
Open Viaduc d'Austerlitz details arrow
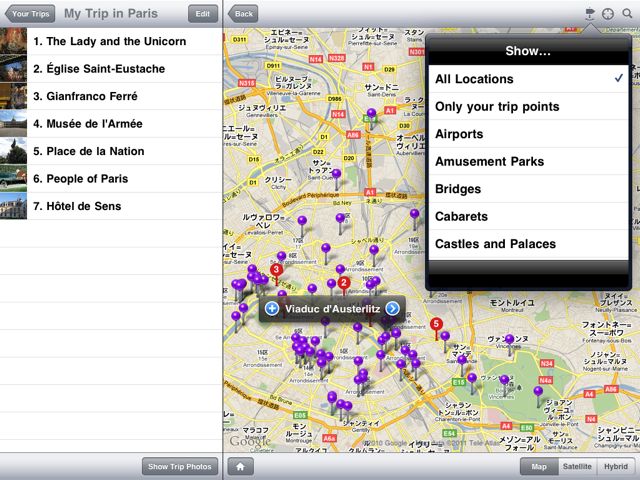pos(392,309)
